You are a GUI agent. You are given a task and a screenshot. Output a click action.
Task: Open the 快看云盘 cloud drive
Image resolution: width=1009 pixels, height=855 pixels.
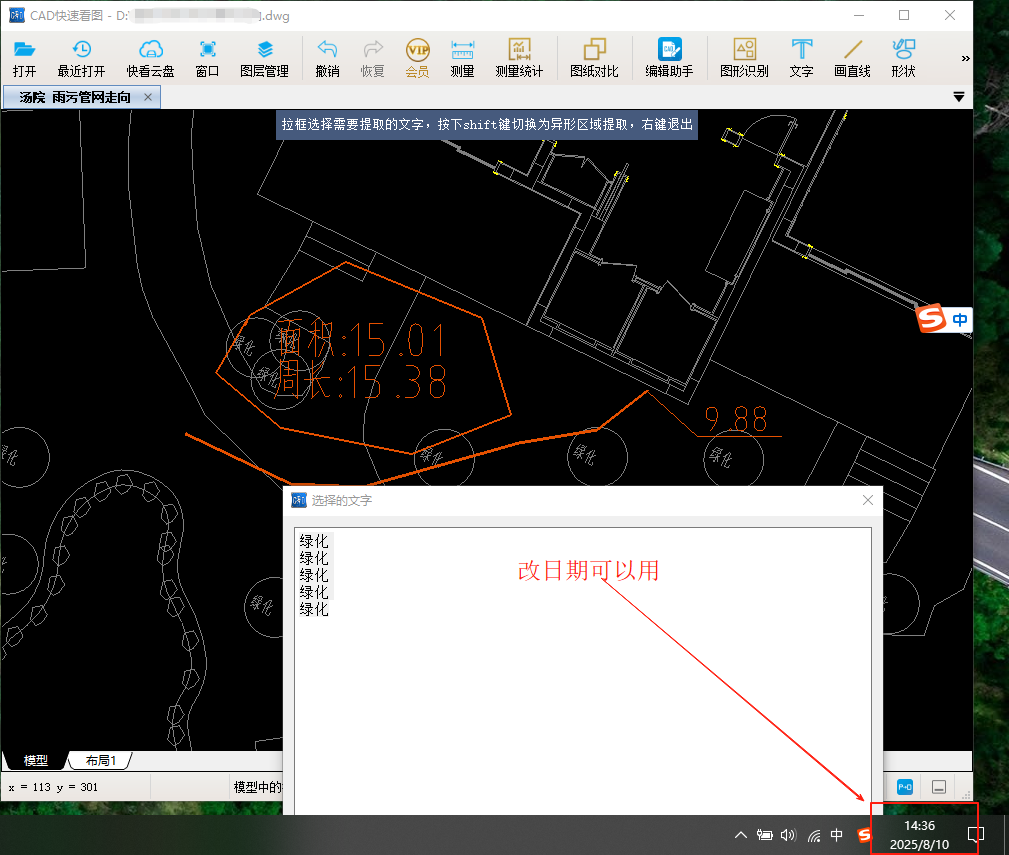click(x=151, y=58)
